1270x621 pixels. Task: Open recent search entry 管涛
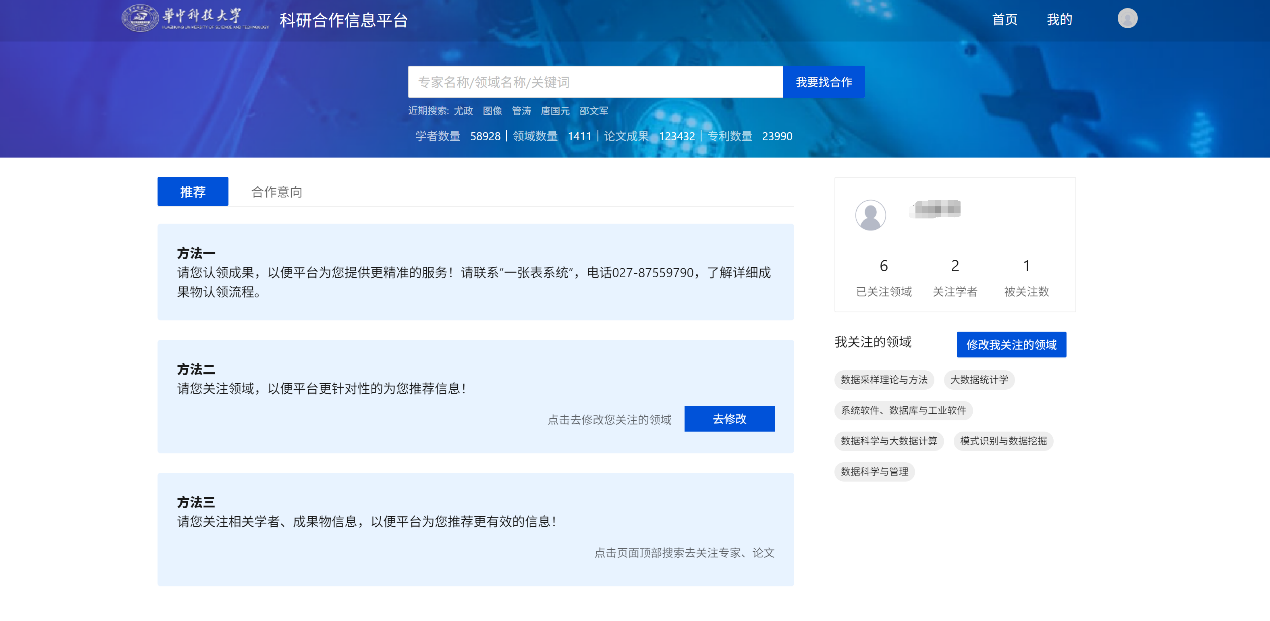521,111
